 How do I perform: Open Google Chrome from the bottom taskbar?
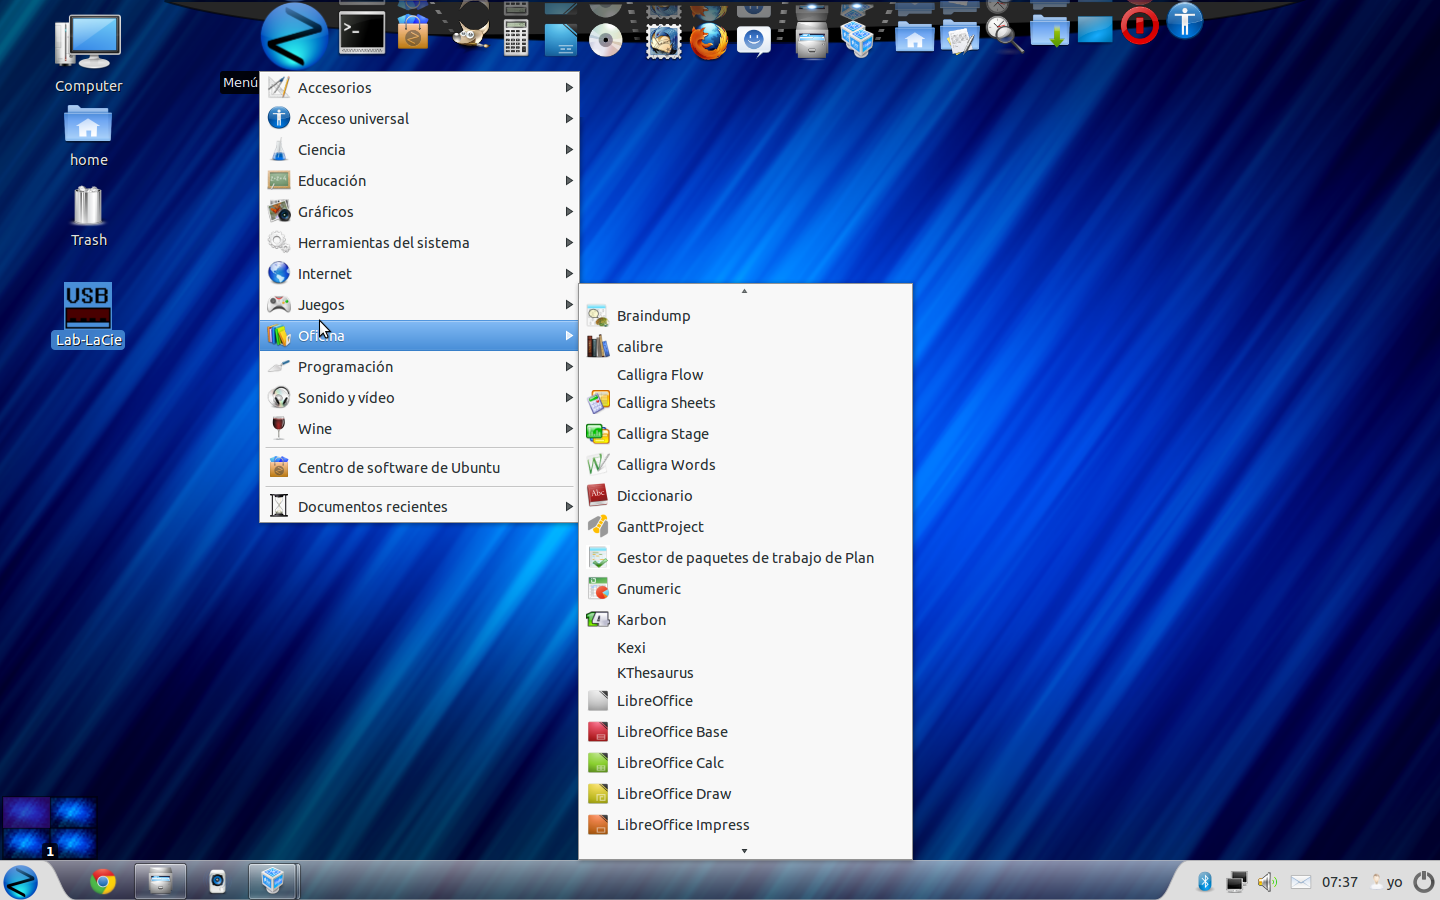(x=103, y=881)
